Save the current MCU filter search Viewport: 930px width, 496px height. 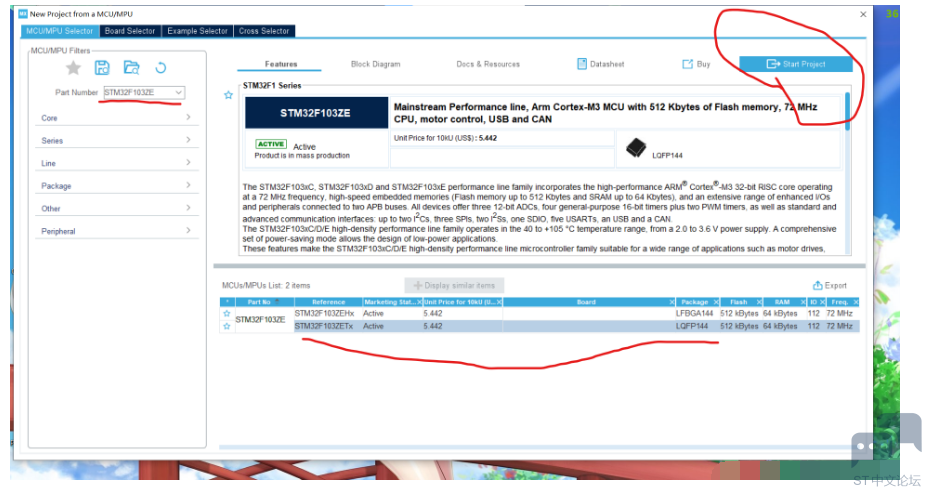tap(102, 68)
